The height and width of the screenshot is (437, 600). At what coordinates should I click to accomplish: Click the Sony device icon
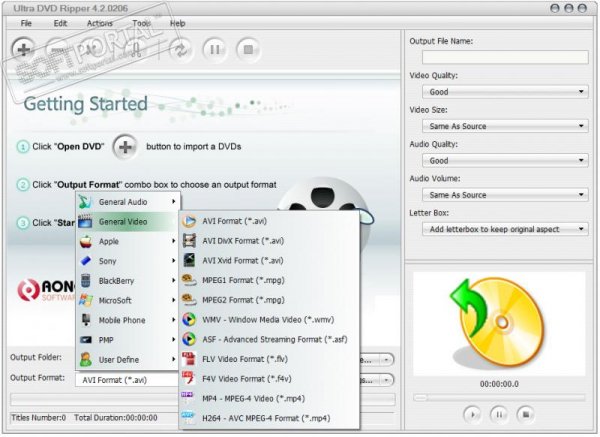point(86,261)
